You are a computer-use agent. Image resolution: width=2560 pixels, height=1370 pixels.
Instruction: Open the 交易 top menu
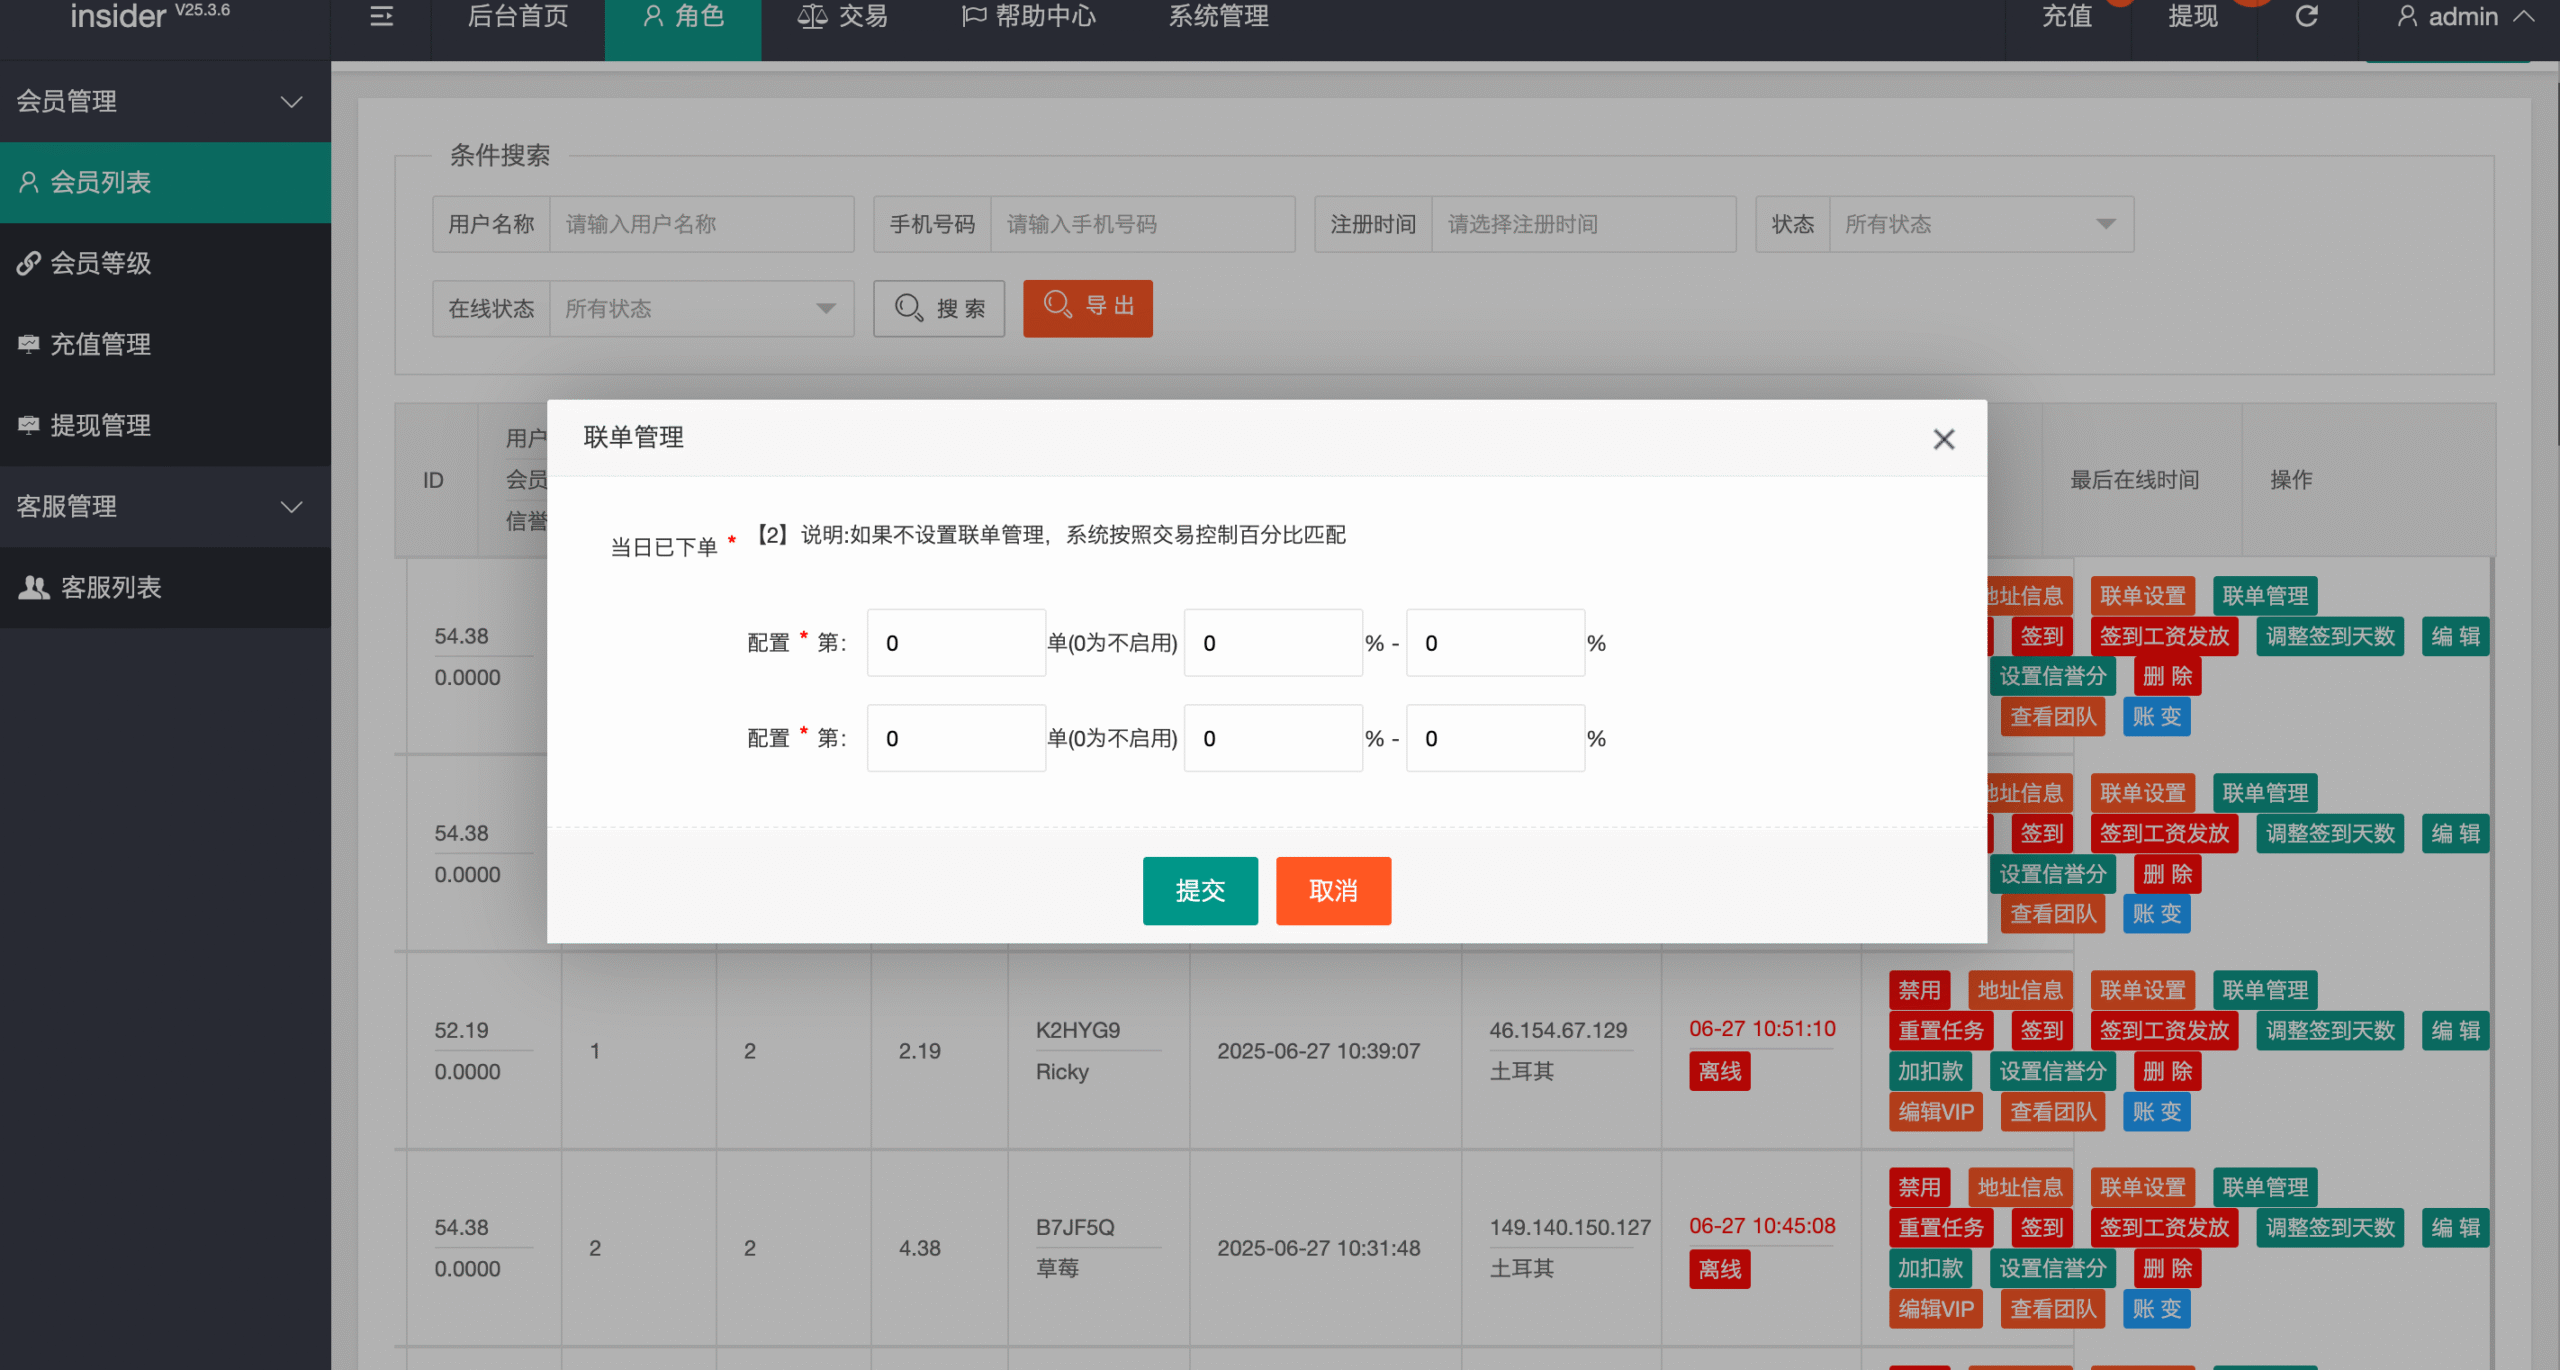tap(842, 17)
